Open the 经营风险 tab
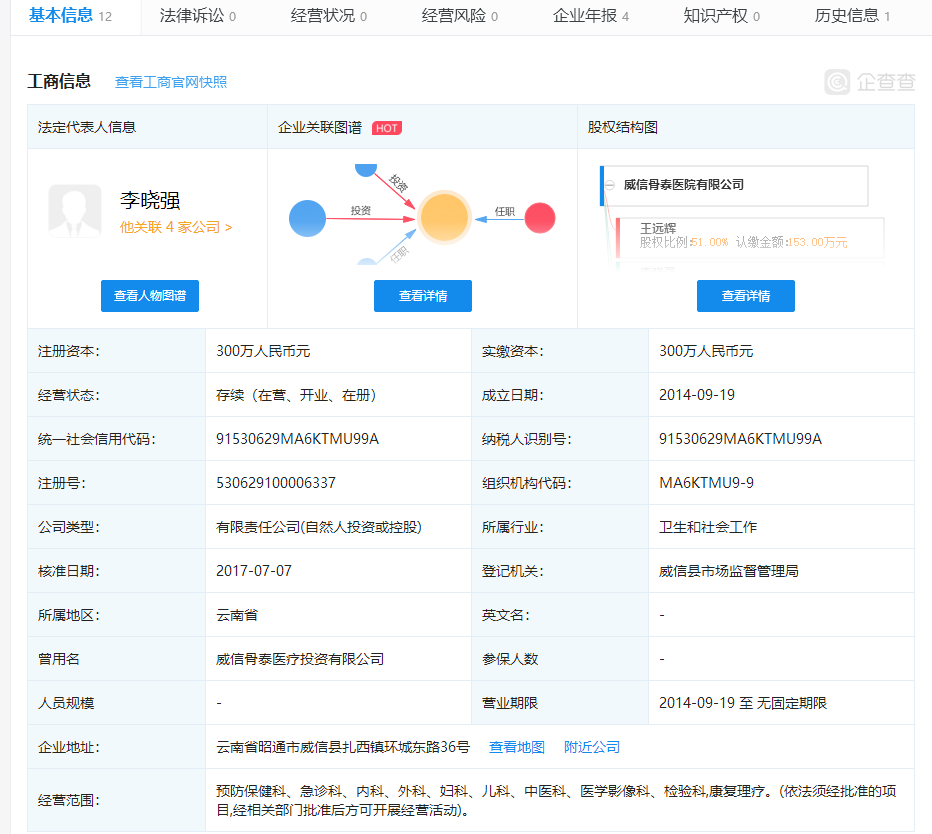 (459, 16)
